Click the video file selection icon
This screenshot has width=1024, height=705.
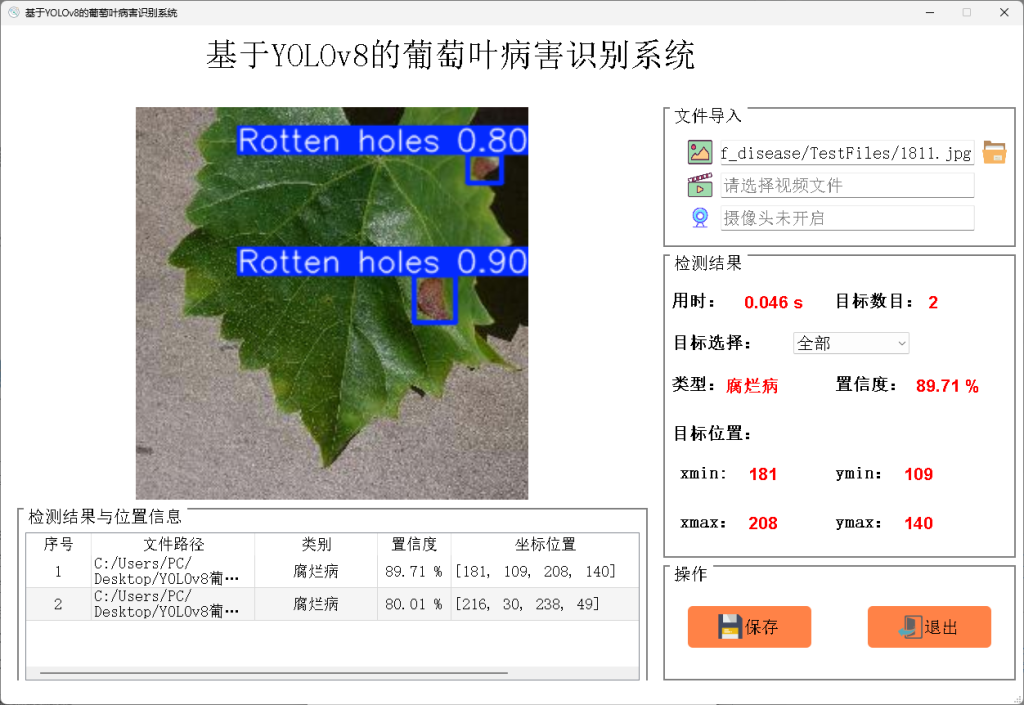click(x=700, y=184)
